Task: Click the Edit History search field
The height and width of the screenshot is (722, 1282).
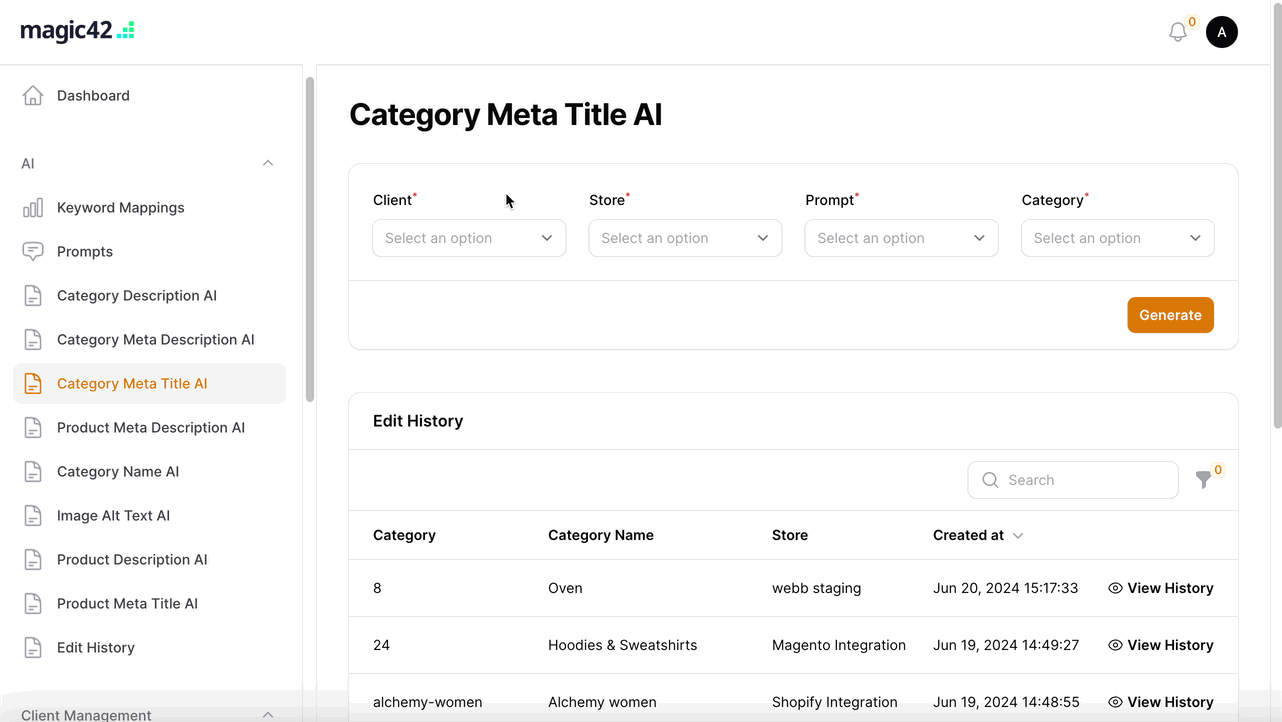Action: click(x=1085, y=480)
